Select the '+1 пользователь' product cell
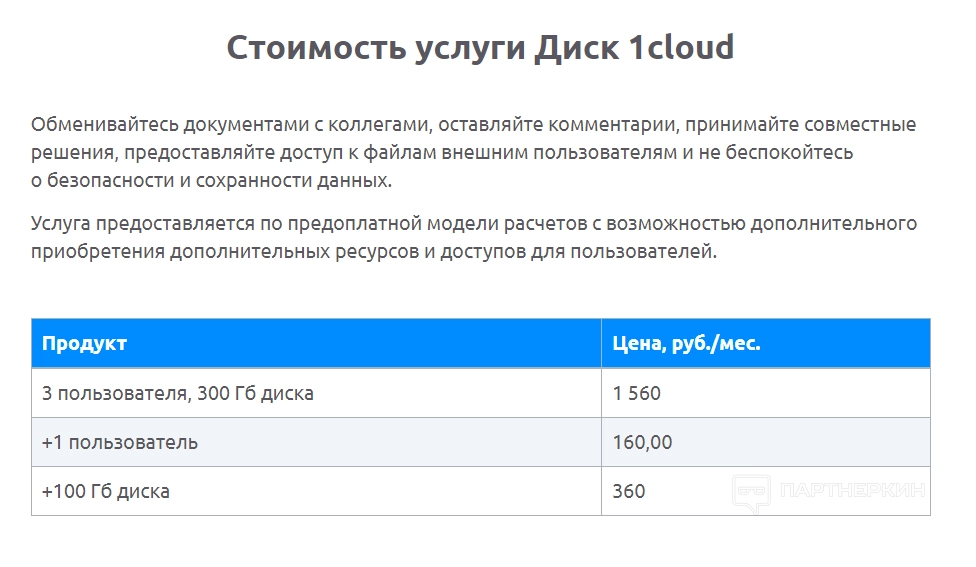This screenshot has height=567, width=976. [x=120, y=442]
